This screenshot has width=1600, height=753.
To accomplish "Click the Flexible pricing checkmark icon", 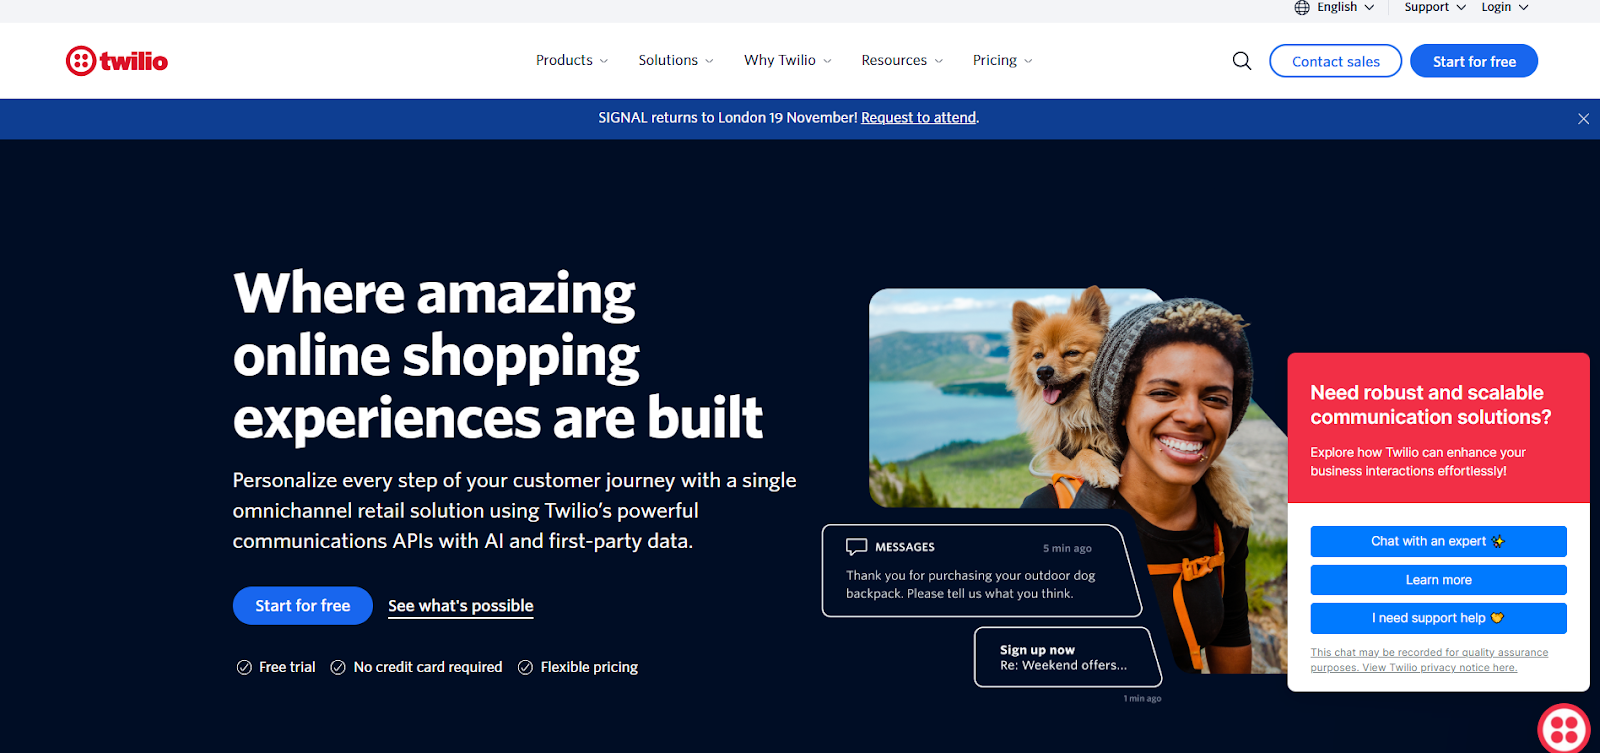I will [x=525, y=667].
